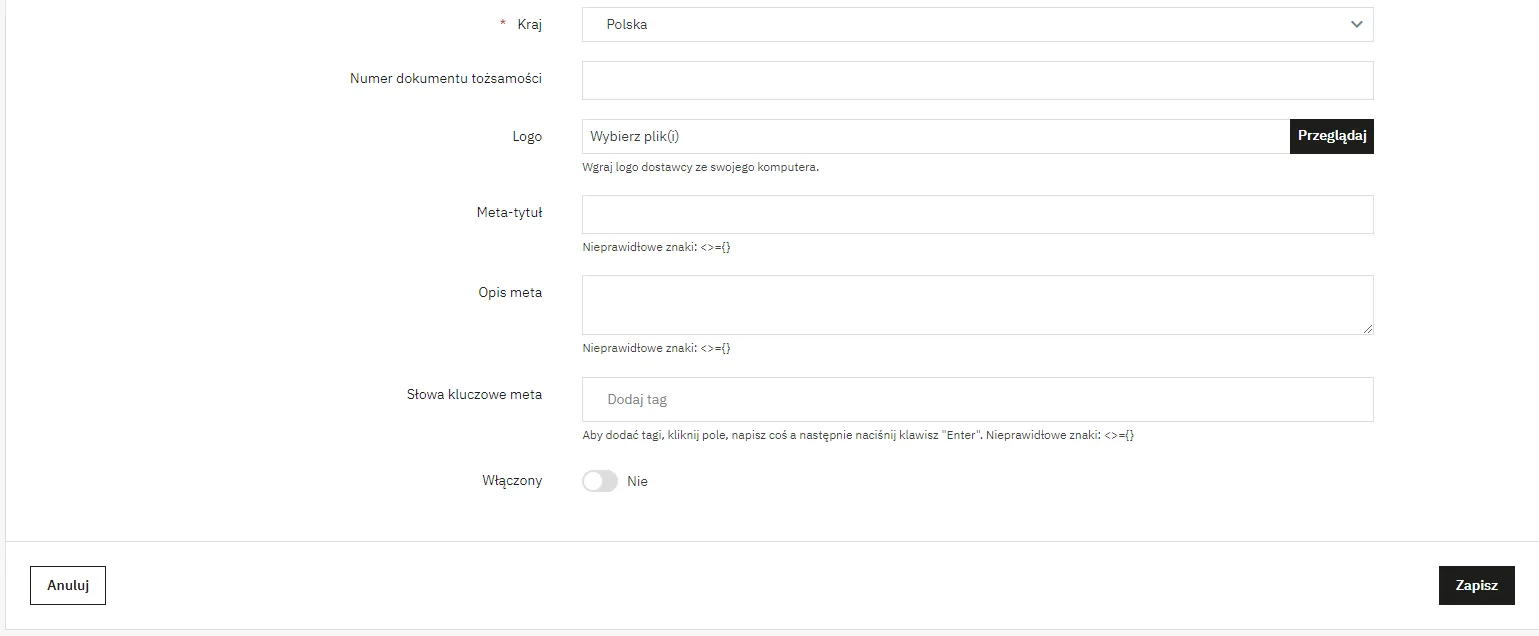
Task: Click the Numer dokumentu tożsamości label
Action: click(446, 78)
